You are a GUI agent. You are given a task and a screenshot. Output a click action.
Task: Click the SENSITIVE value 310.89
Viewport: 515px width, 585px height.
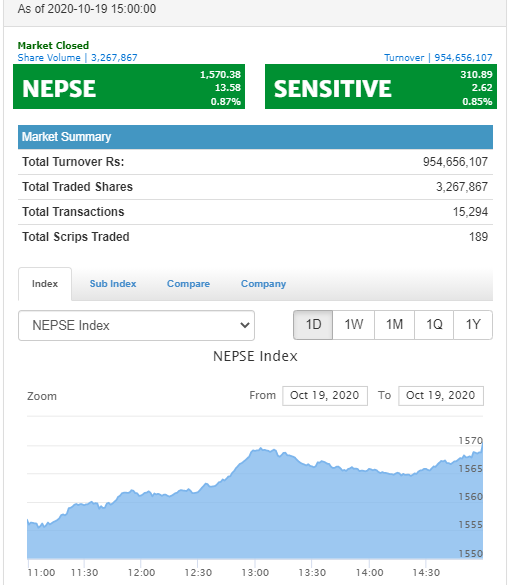tap(476, 75)
